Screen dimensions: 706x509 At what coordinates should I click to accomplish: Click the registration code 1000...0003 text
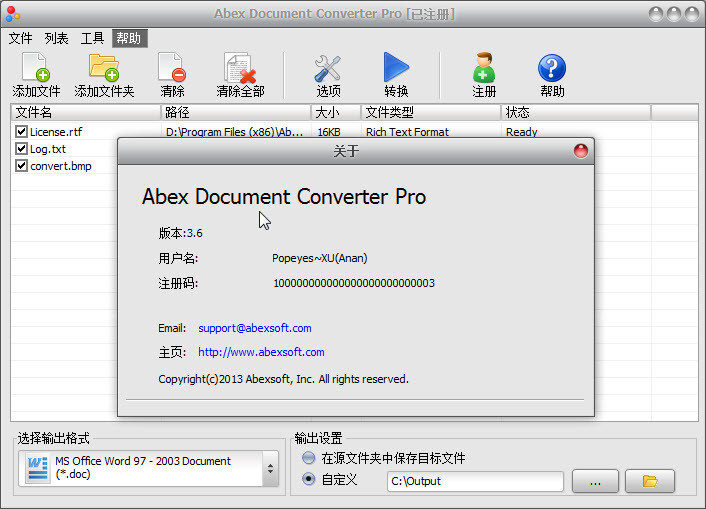click(354, 283)
